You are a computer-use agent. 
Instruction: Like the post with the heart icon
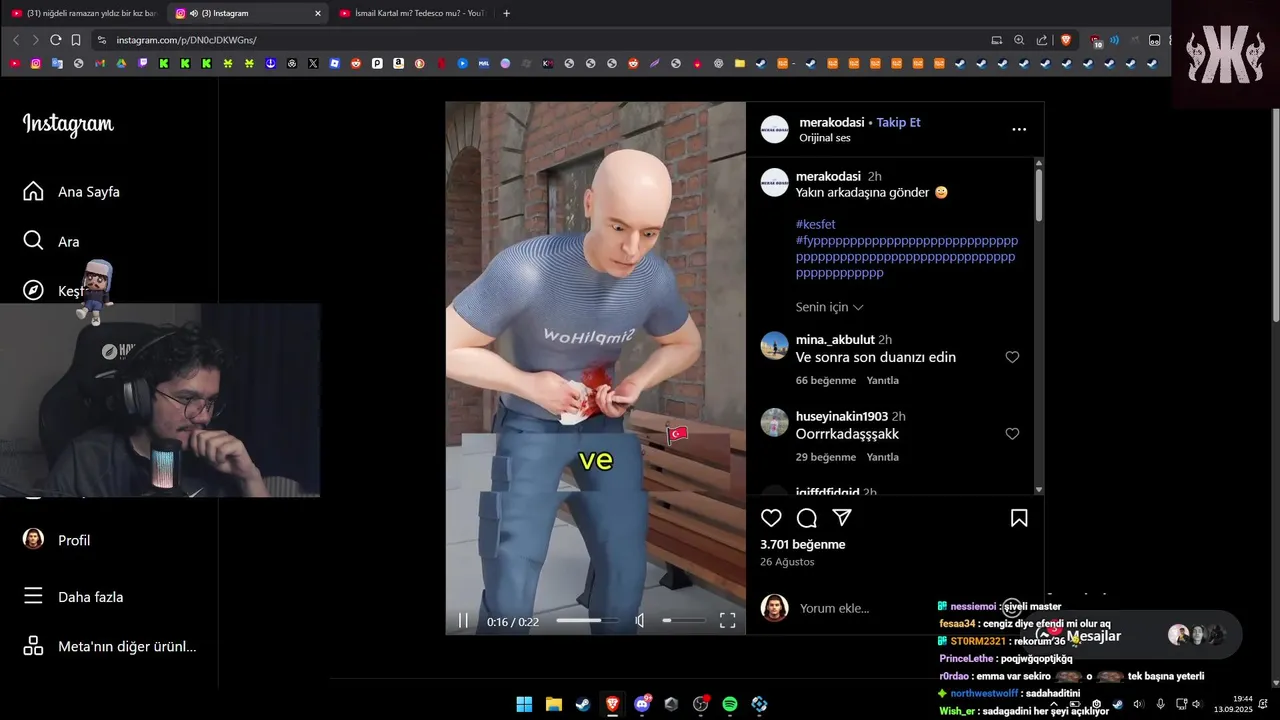tap(771, 518)
